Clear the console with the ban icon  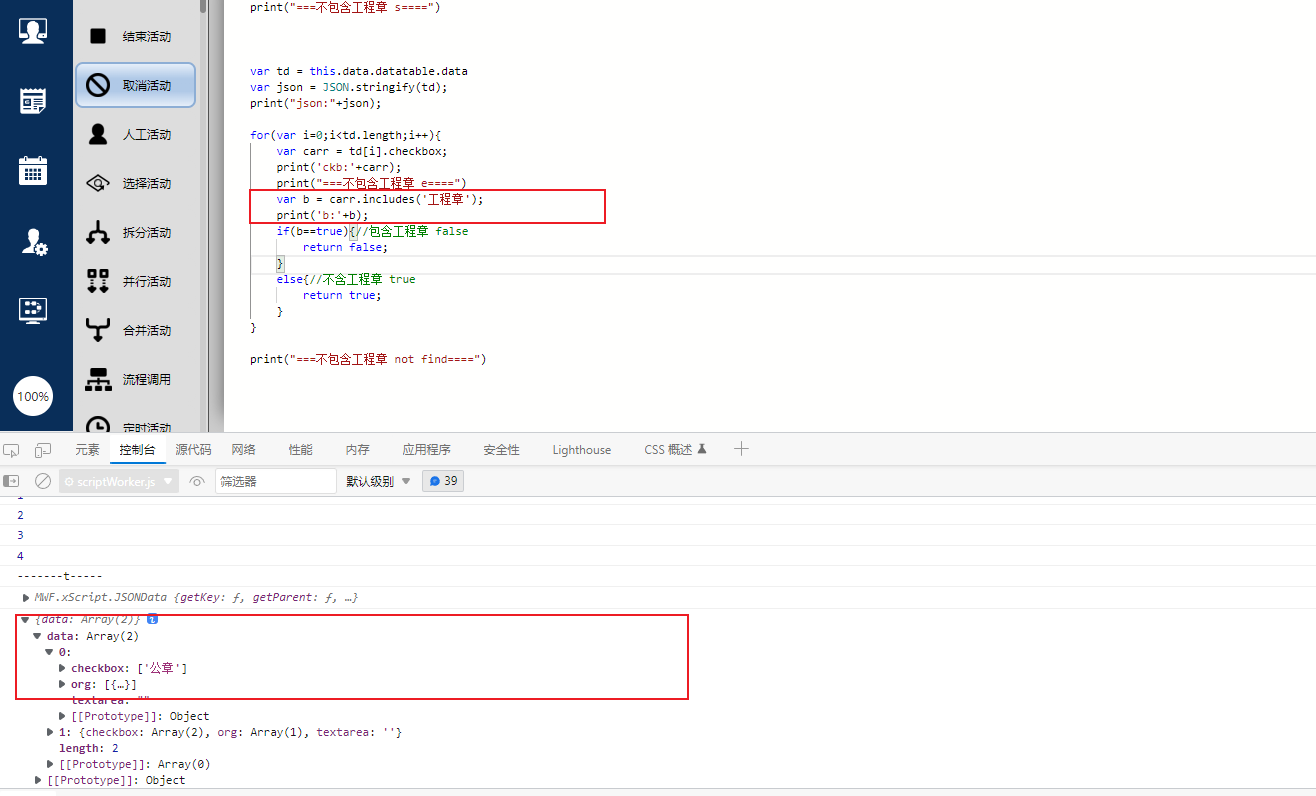coord(43,481)
